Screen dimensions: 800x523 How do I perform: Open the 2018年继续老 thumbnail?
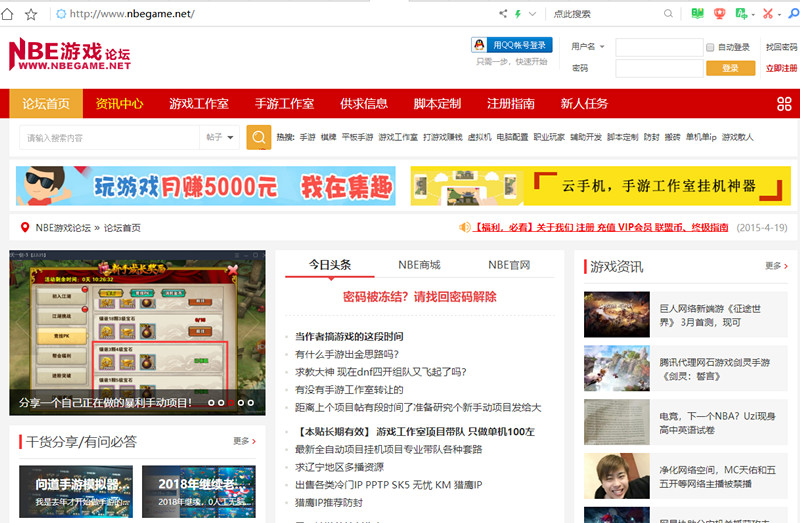[x=199, y=491]
